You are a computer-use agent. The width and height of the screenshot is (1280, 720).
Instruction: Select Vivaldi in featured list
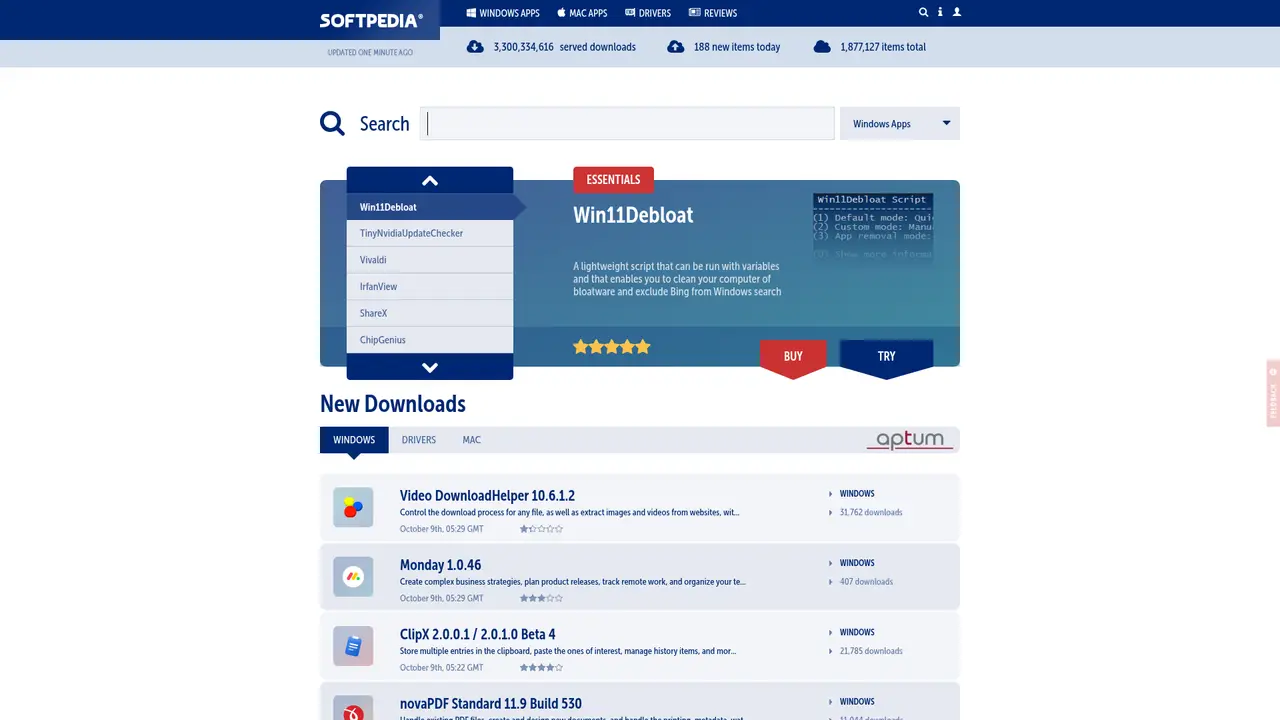click(x=430, y=260)
